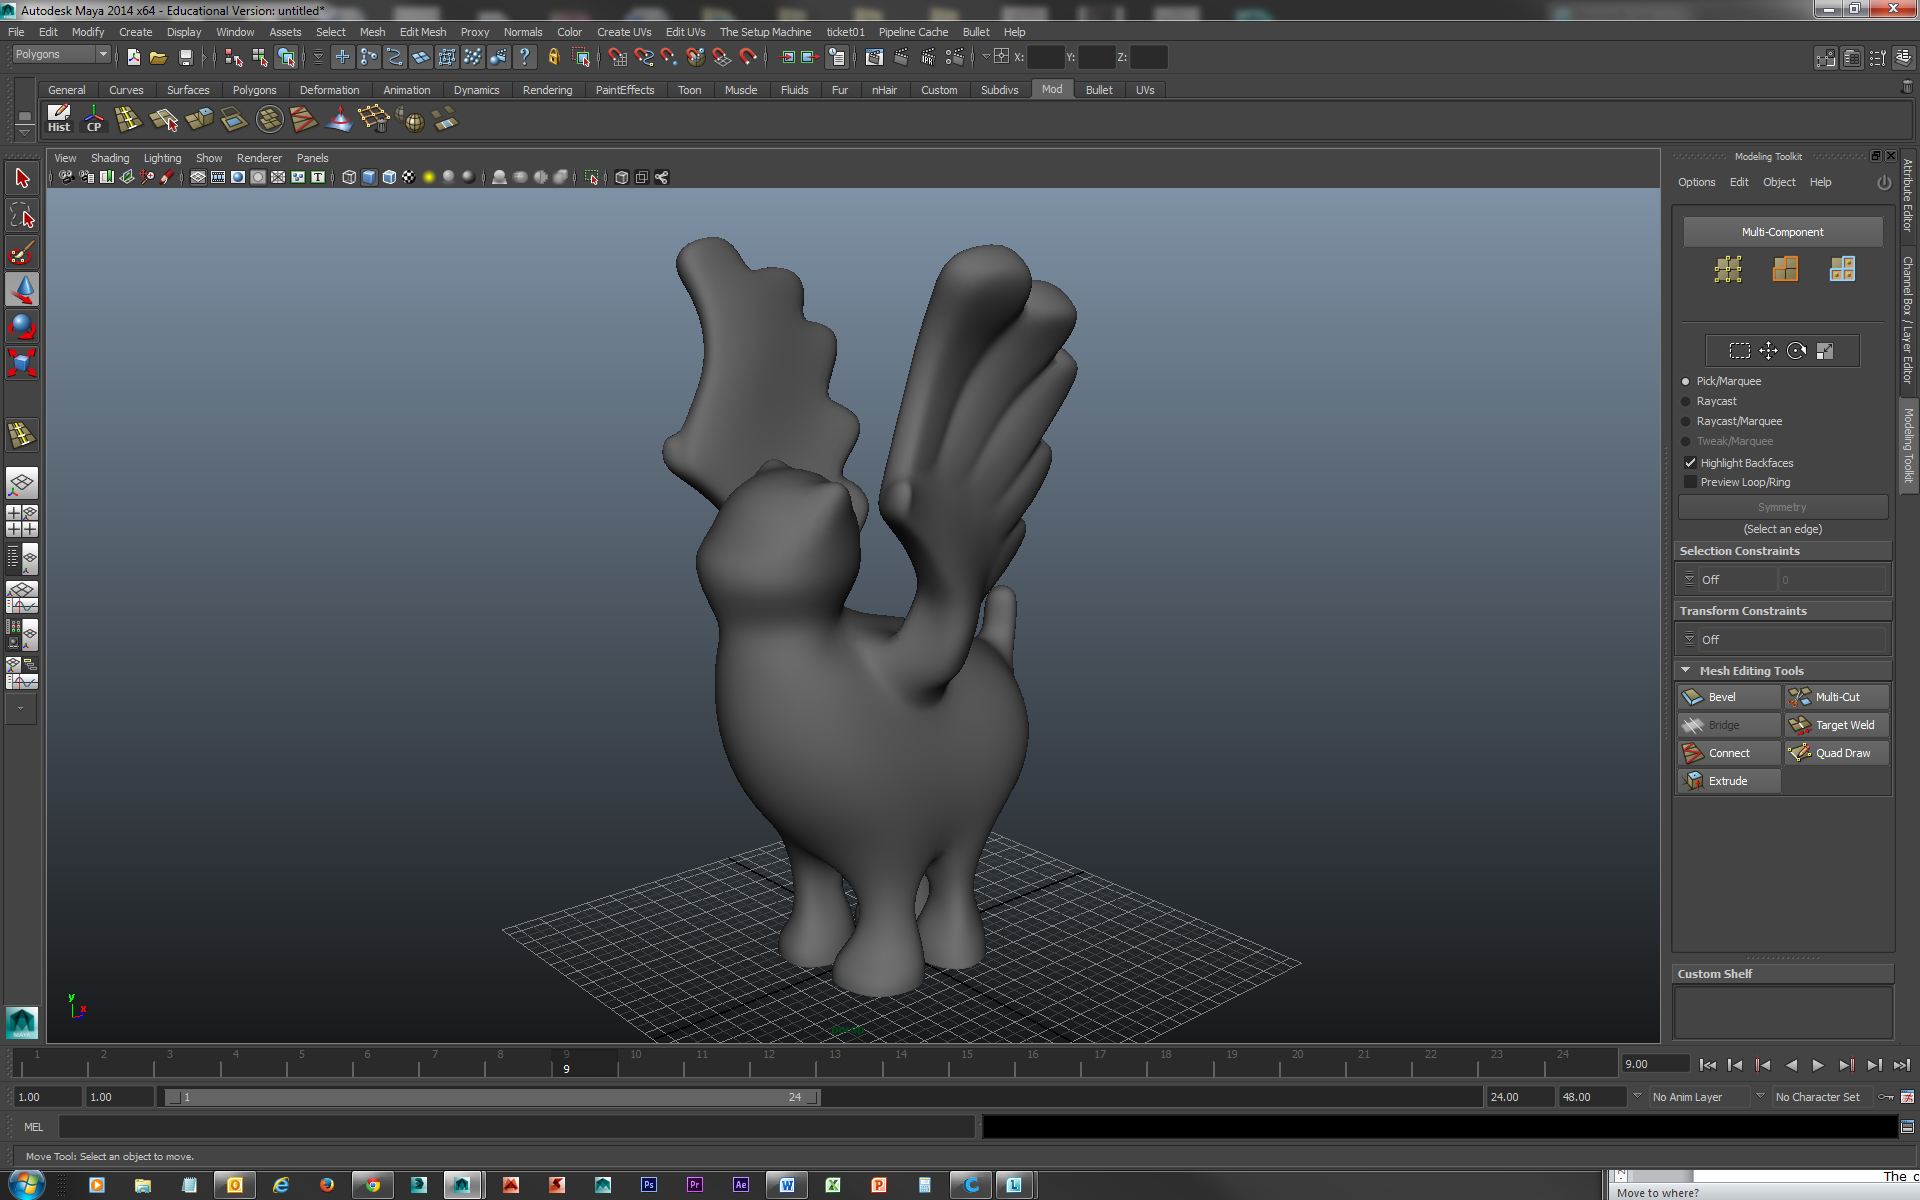Uncheck the Highlight Backfaces checkbox
The image size is (1920, 1200).
coord(1691,463)
